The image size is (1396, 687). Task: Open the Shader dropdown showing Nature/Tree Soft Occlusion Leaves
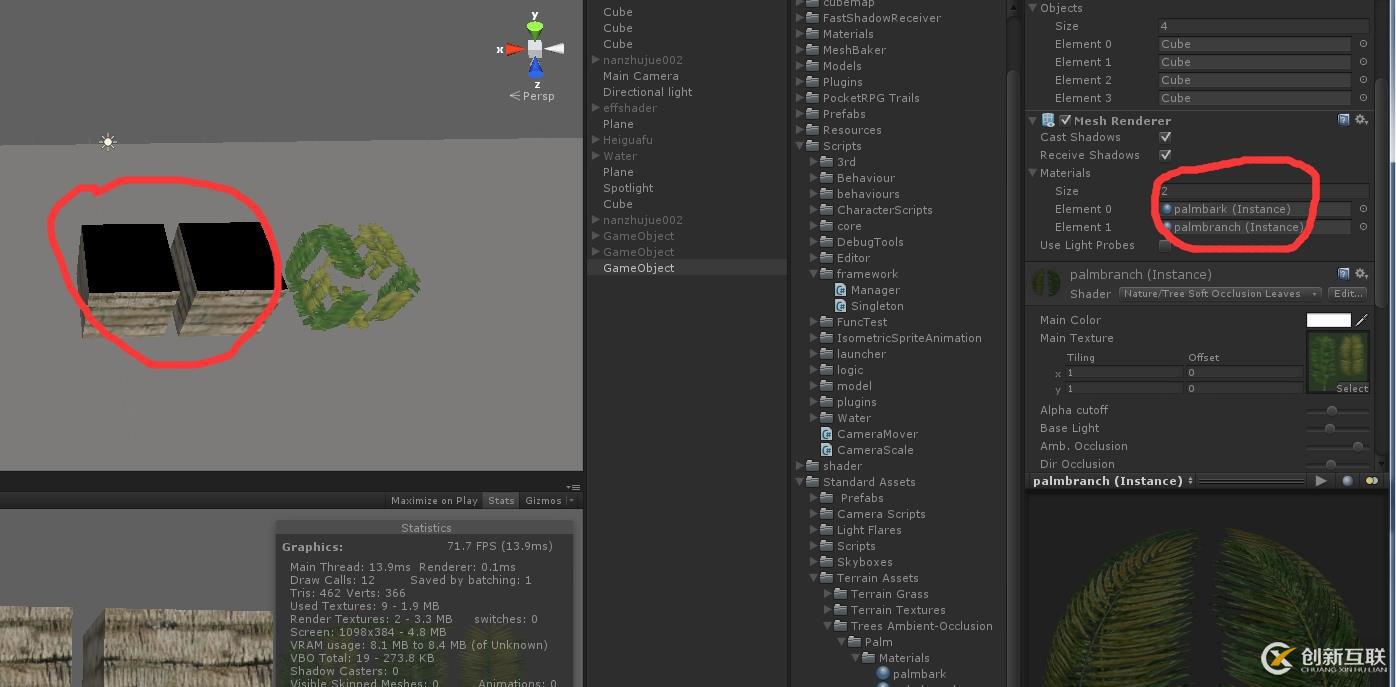1218,293
